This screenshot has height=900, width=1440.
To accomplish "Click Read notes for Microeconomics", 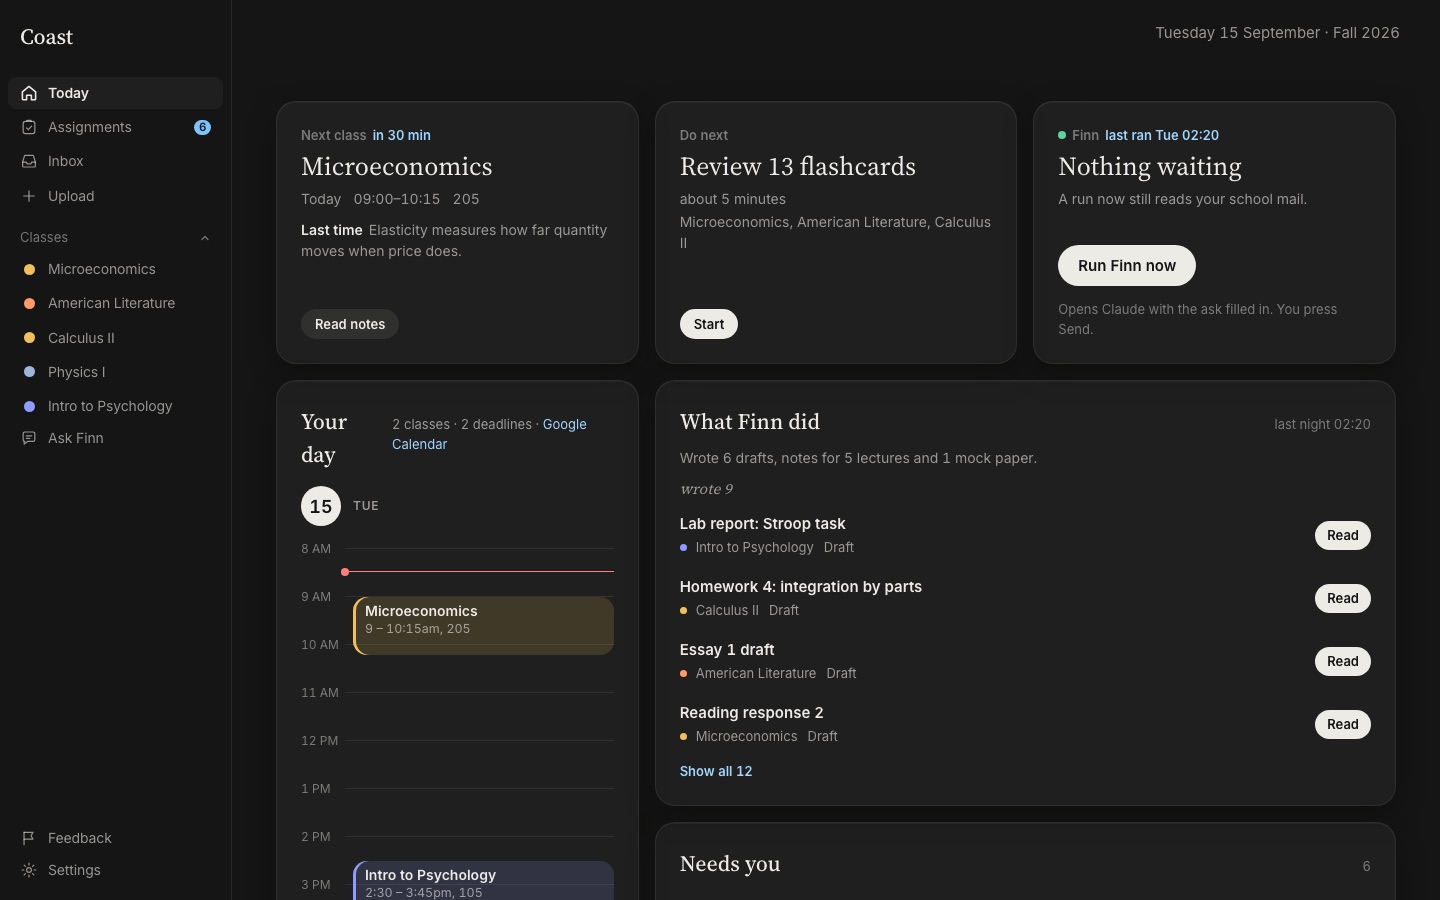I will (350, 324).
